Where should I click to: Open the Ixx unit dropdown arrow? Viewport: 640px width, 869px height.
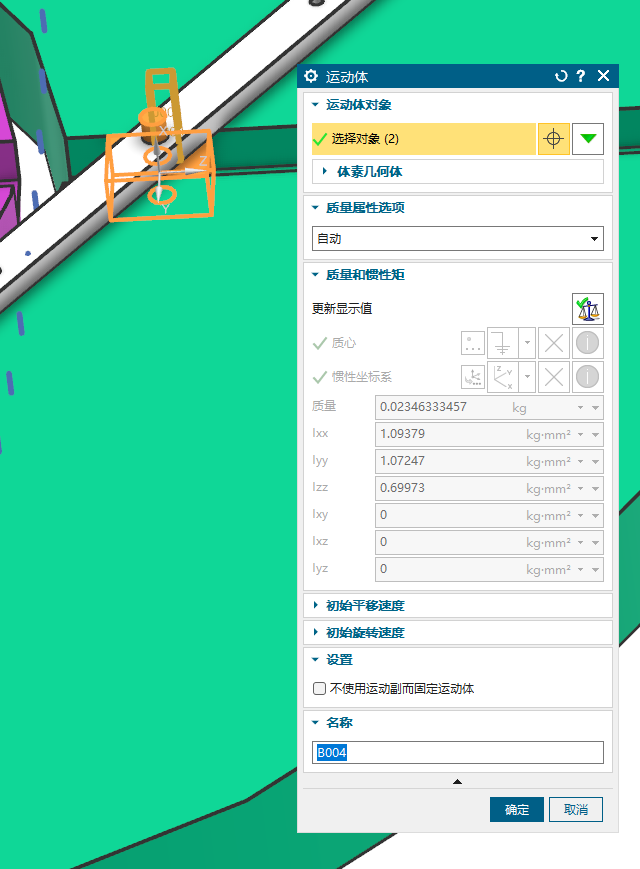pos(580,434)
